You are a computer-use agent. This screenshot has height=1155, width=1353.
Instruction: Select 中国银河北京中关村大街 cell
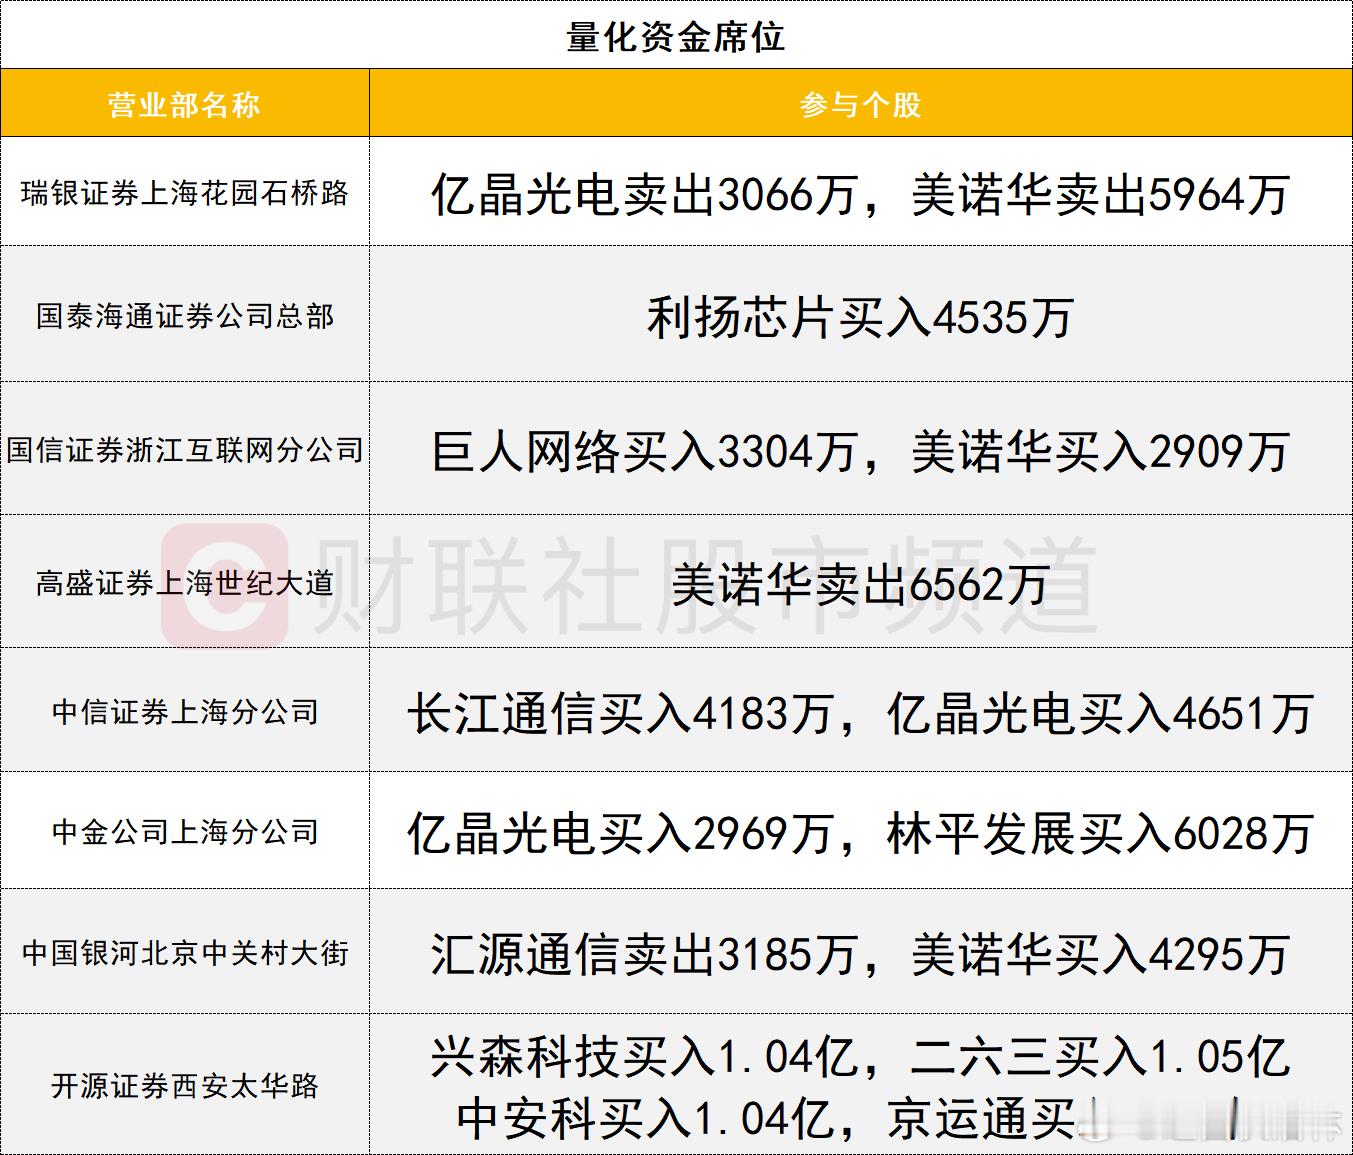coord(188,955)
